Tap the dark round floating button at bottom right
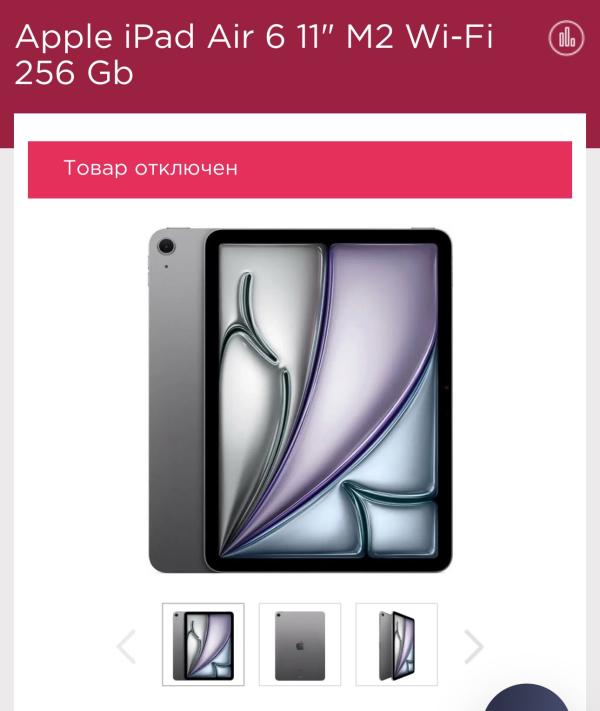The image size is (600, 711). 526,698
